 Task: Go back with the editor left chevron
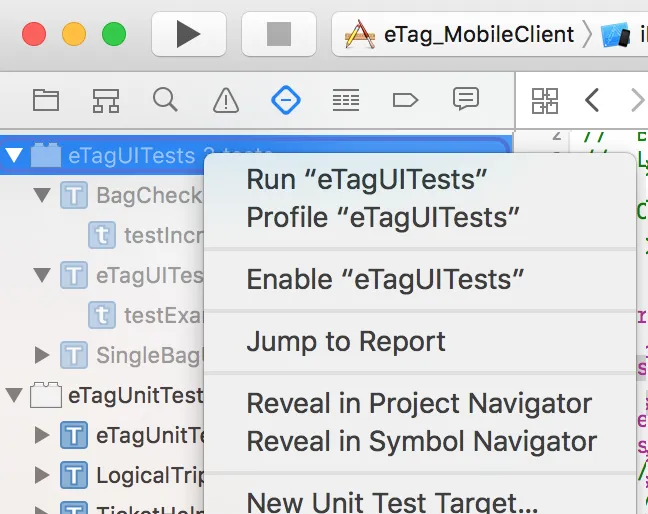pos(592,100)
